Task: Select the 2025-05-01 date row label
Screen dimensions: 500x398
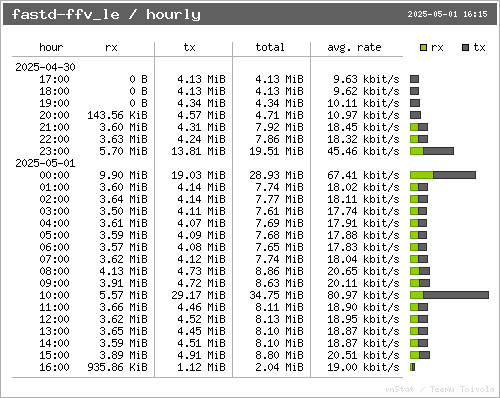Action: pyautogui.click(x=45, y=163)
